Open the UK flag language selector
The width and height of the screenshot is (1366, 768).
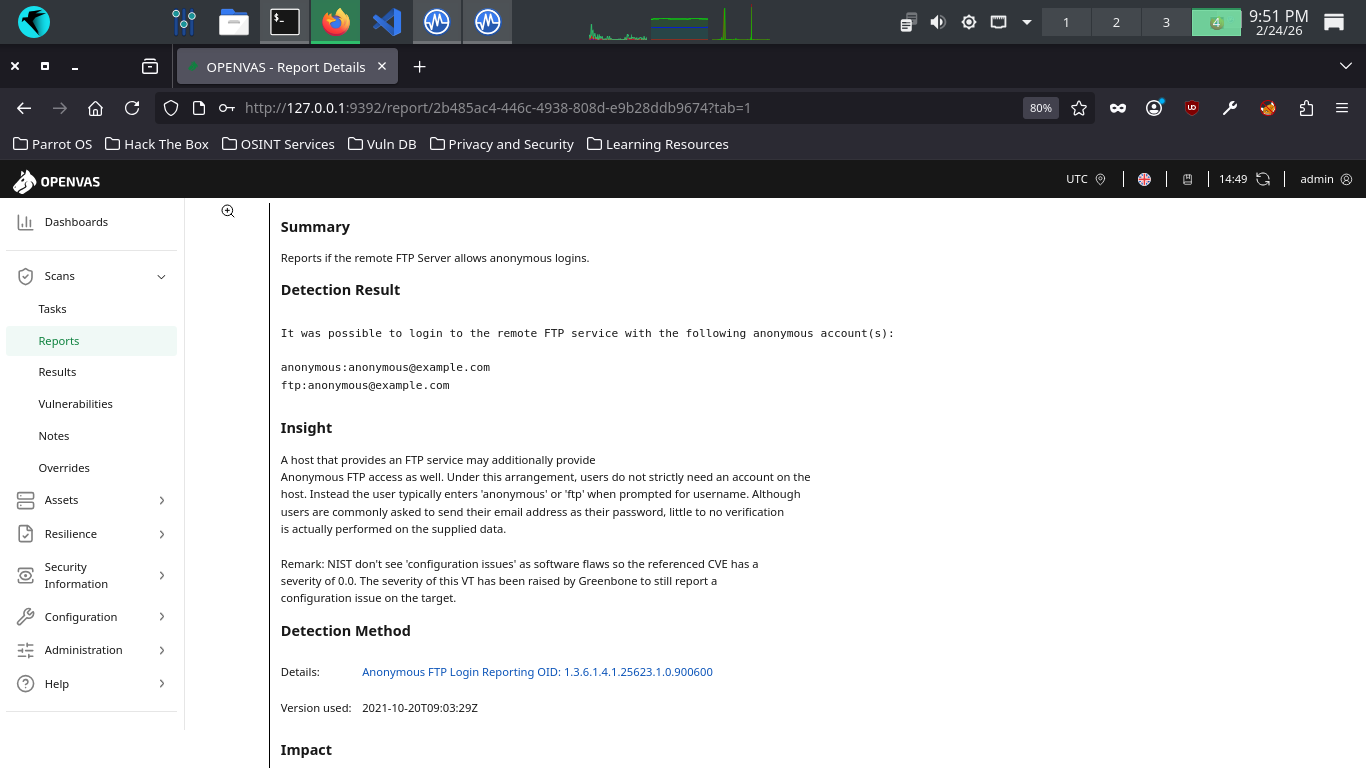1144,179
